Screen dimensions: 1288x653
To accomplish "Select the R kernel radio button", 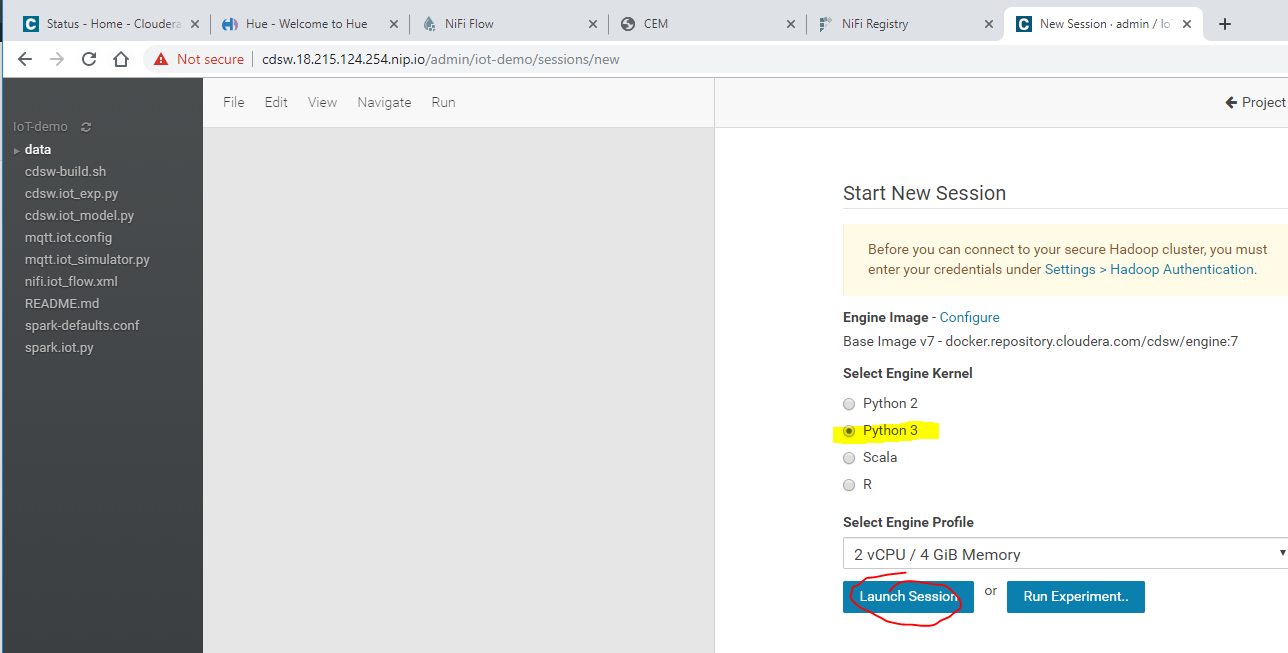I will click(849, 485).
